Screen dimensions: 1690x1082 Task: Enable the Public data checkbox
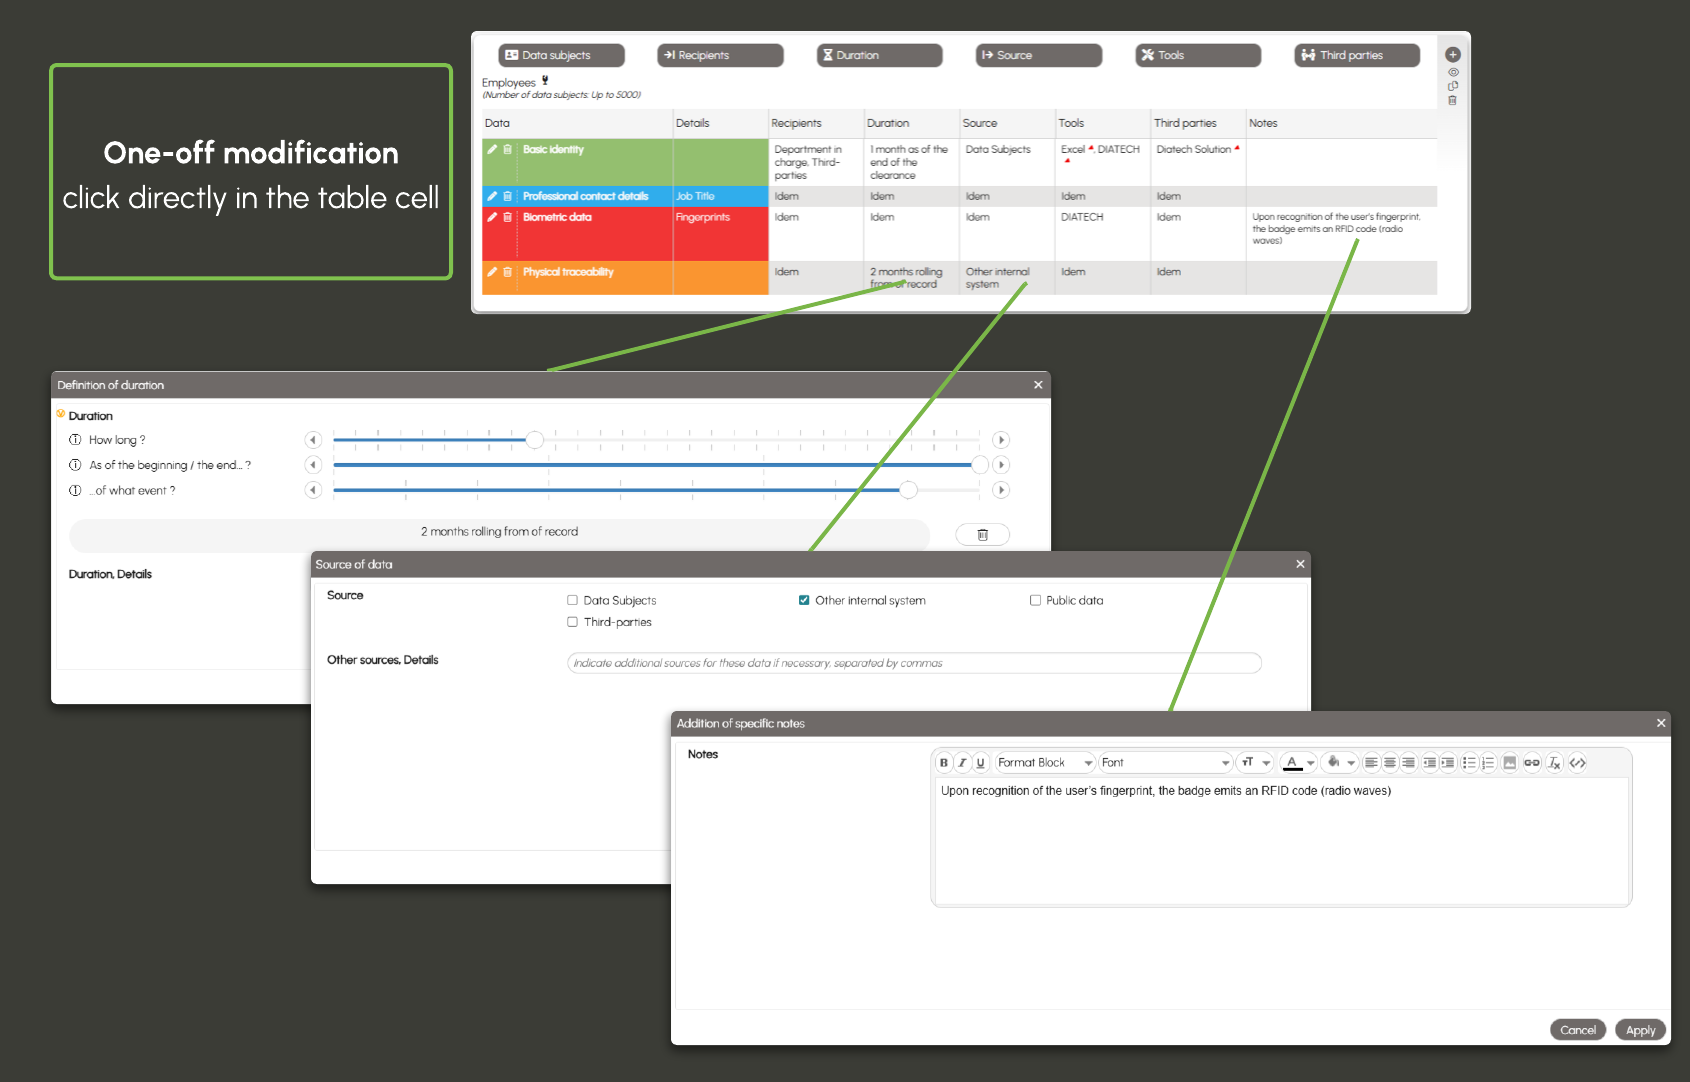click(x=1035, y=601)
